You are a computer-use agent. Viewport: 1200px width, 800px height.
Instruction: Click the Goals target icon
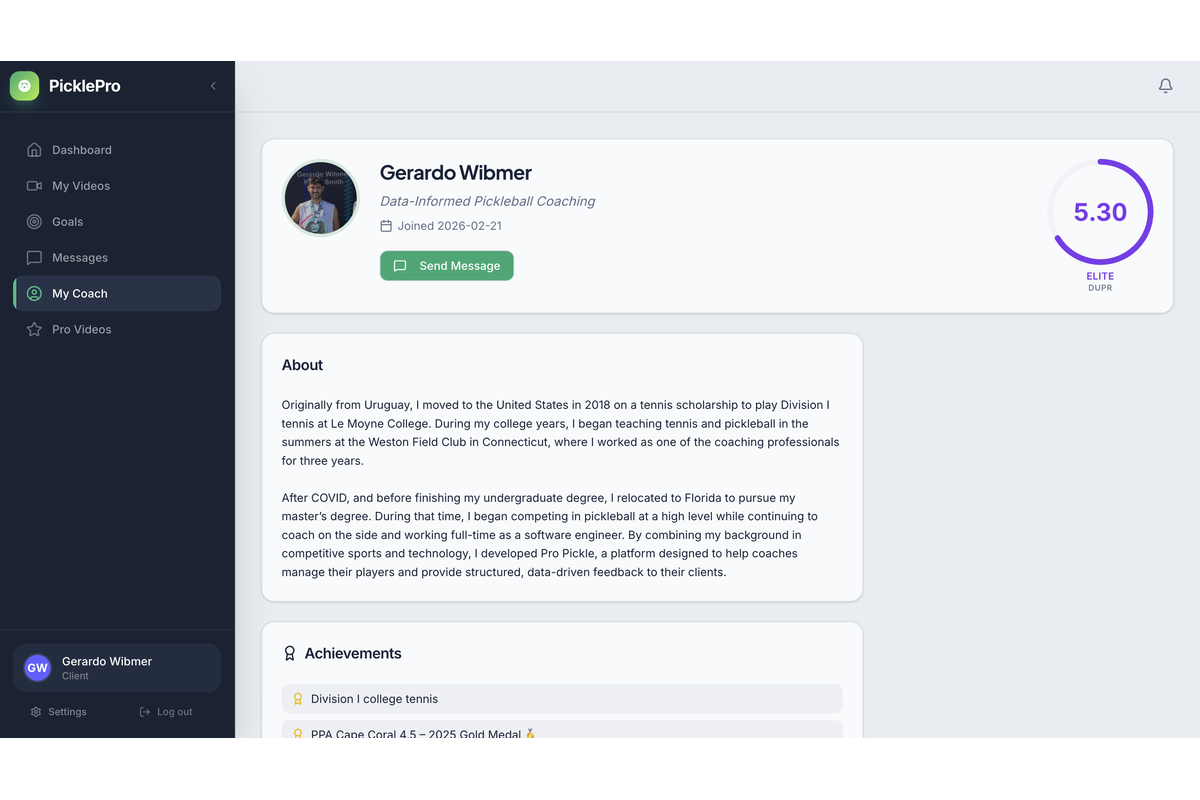pyautogui.click(x=34, y=222)
